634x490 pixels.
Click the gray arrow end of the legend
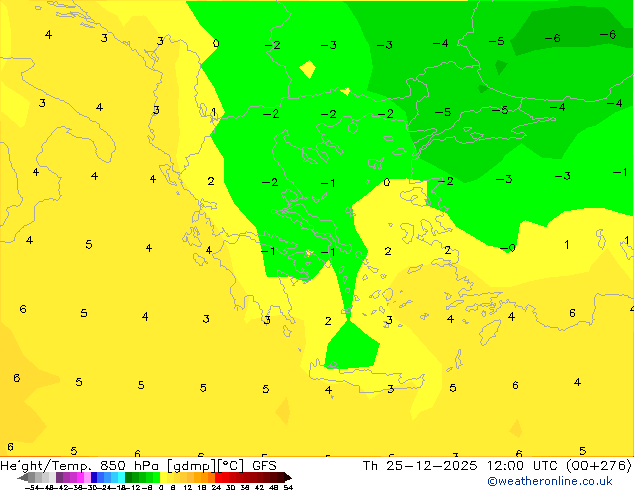pos(23,477)
